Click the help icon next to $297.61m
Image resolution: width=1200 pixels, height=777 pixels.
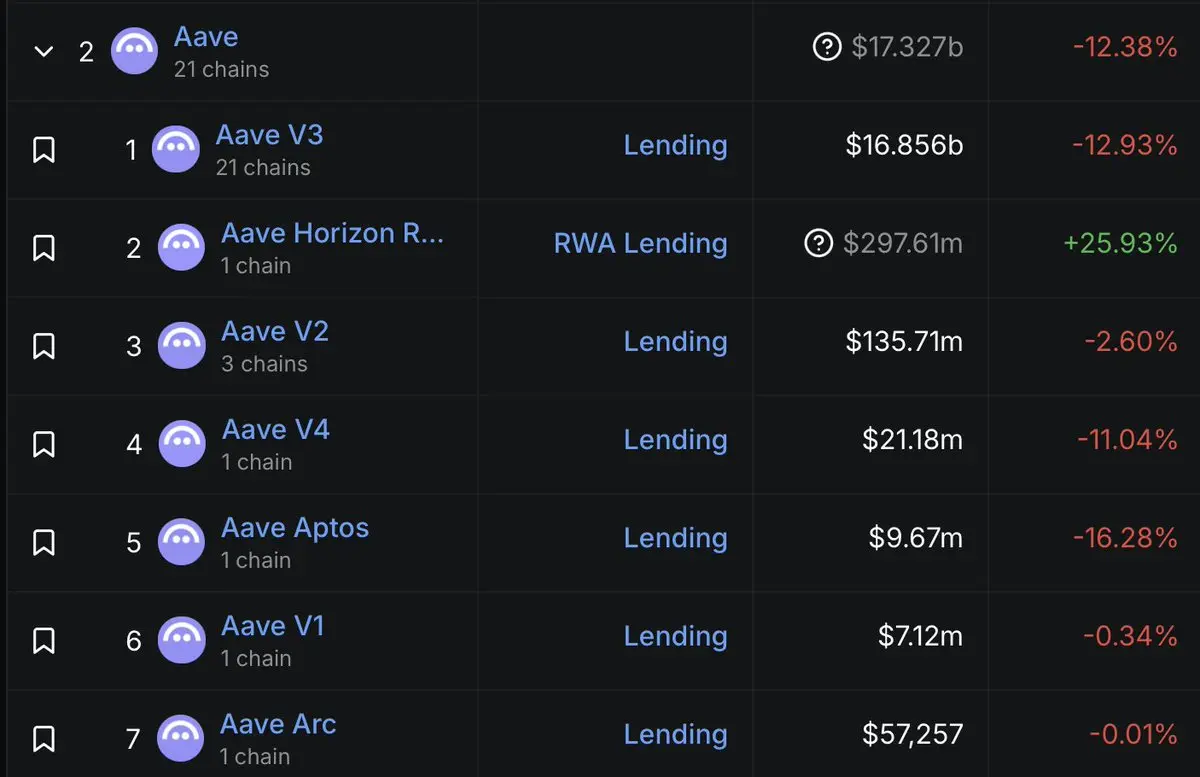[819, 243]
